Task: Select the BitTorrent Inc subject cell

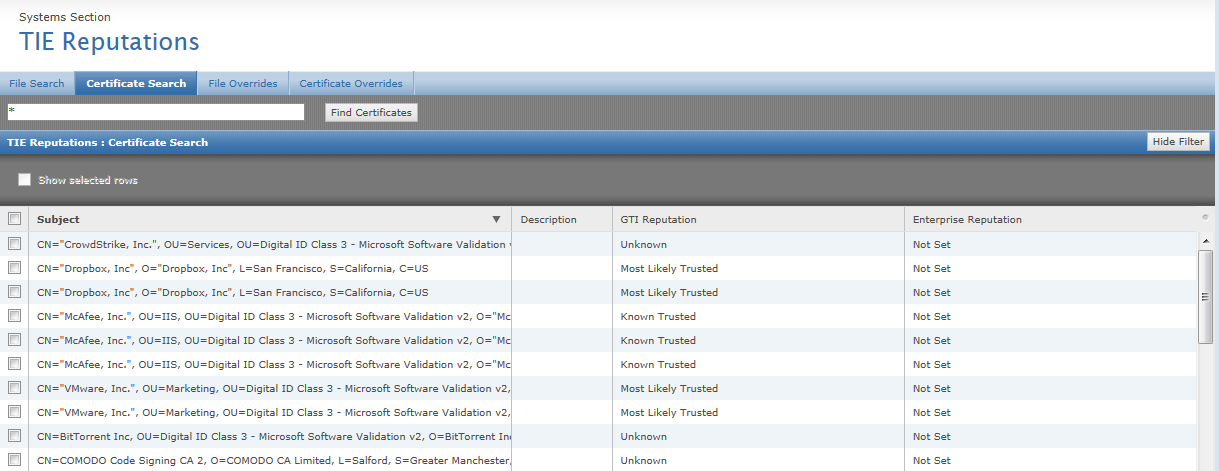Action: pyautogui.click(x=270, y=436)
